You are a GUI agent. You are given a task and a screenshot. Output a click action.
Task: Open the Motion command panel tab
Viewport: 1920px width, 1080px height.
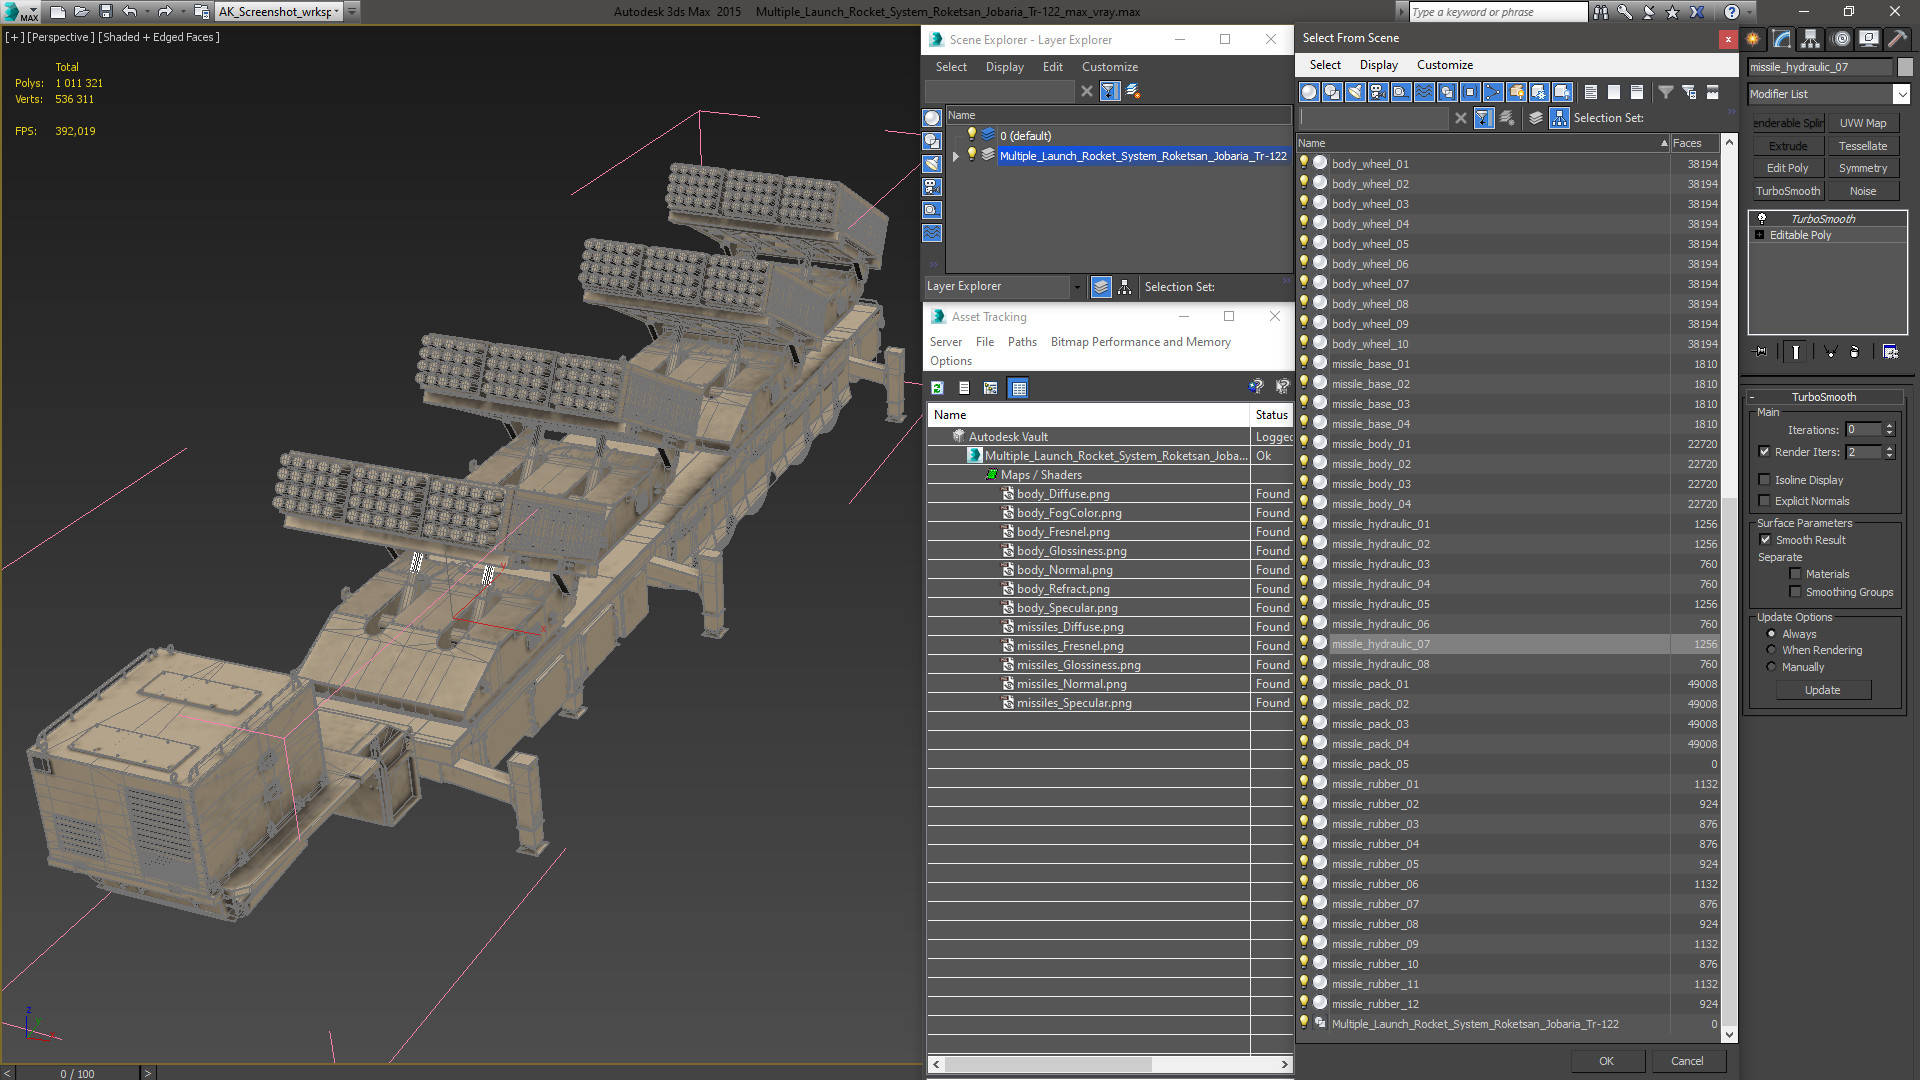[x=1840, y=39]
